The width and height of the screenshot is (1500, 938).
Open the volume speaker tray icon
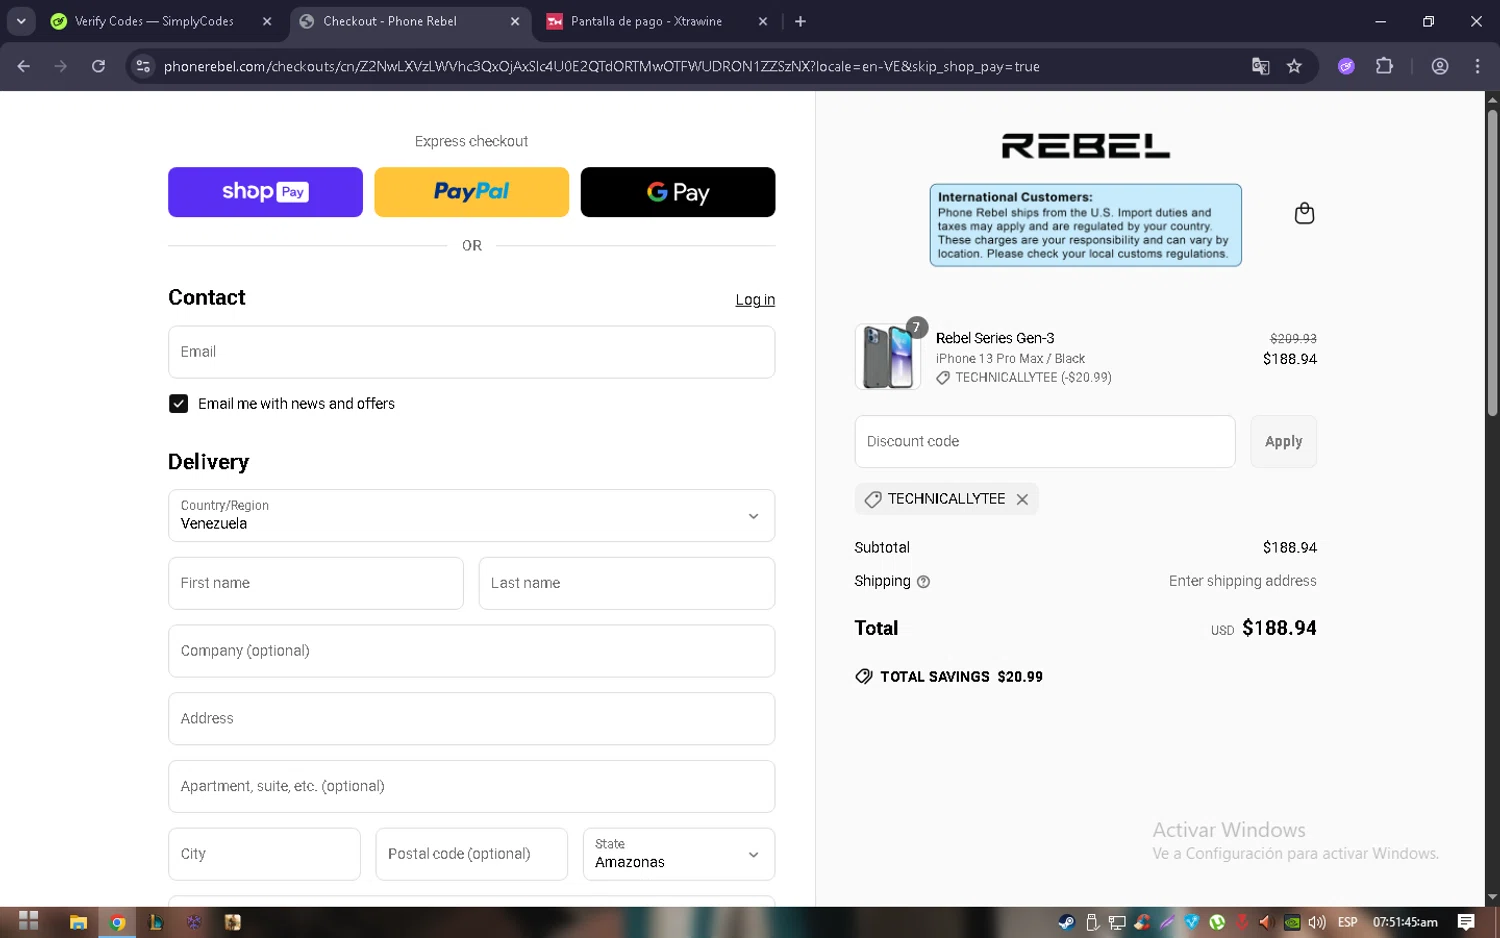1316,922
